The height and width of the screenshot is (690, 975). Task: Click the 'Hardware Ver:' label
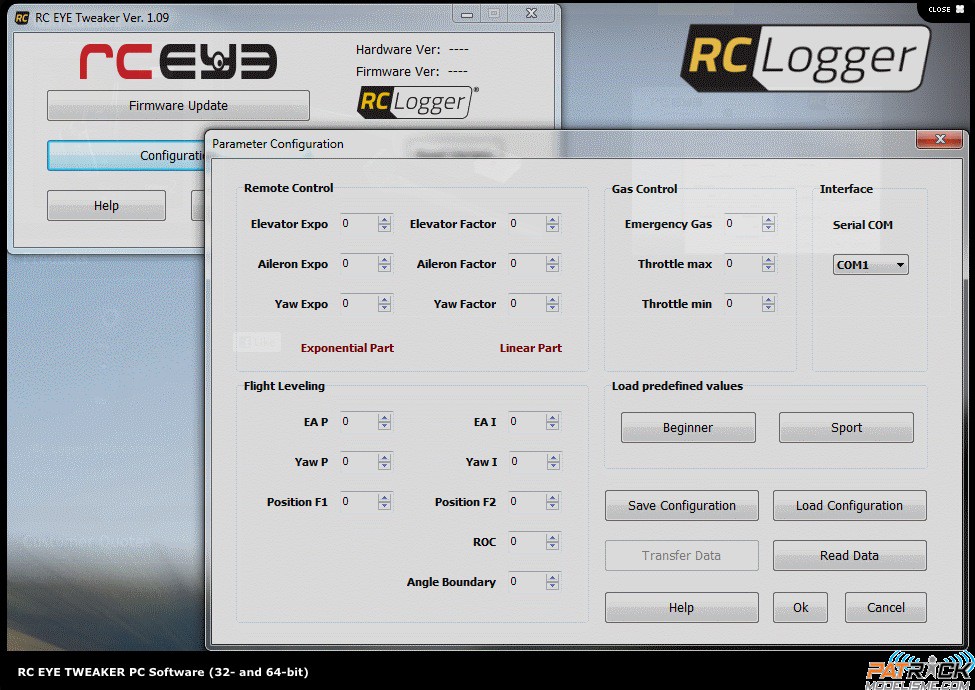(x=398, y=50)
